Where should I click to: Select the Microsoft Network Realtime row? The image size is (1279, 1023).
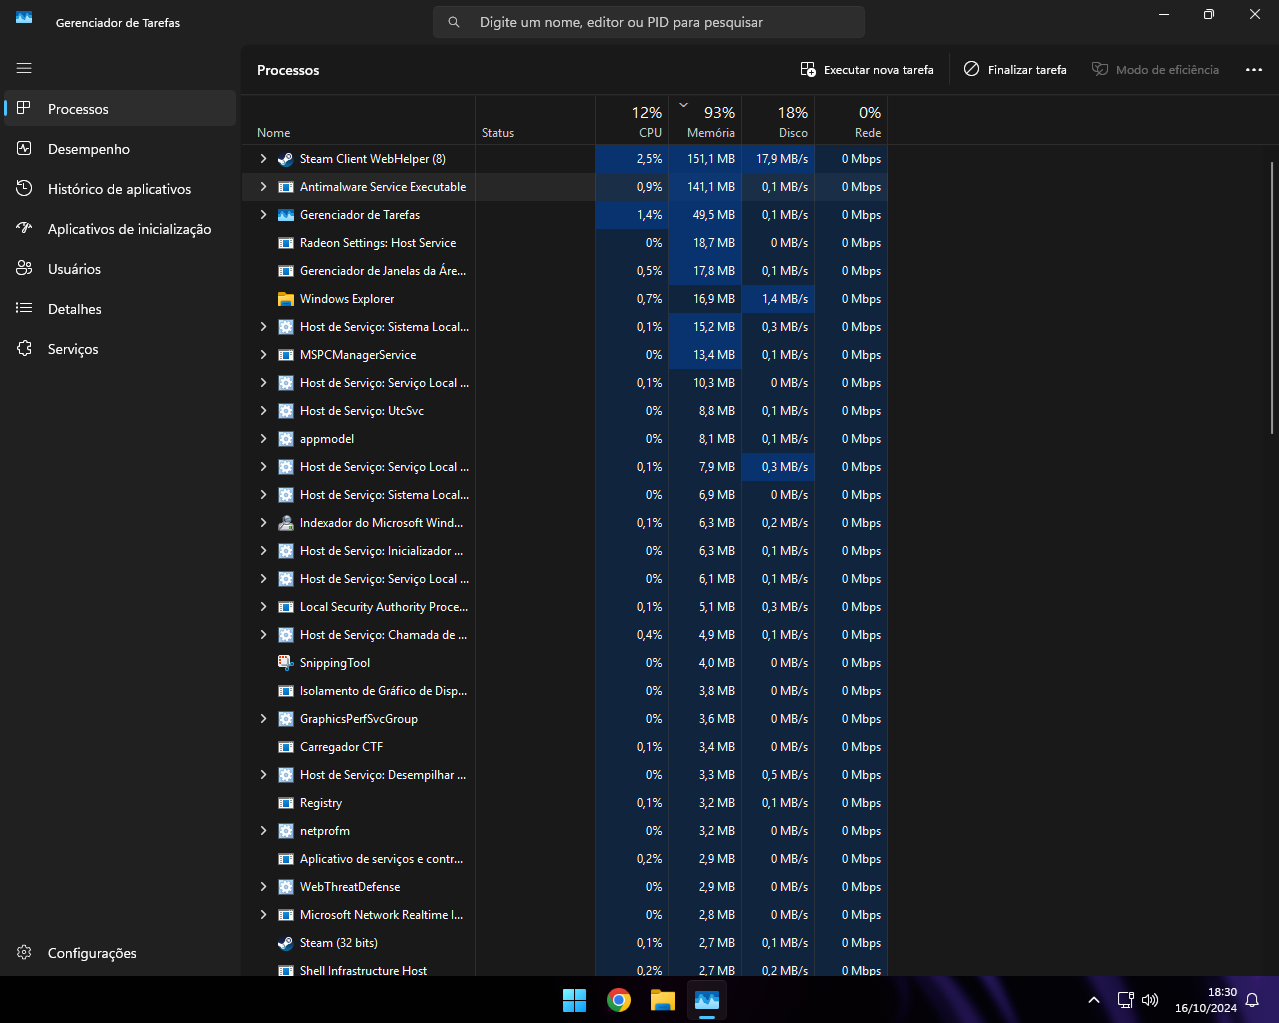(x=564, y=915)
